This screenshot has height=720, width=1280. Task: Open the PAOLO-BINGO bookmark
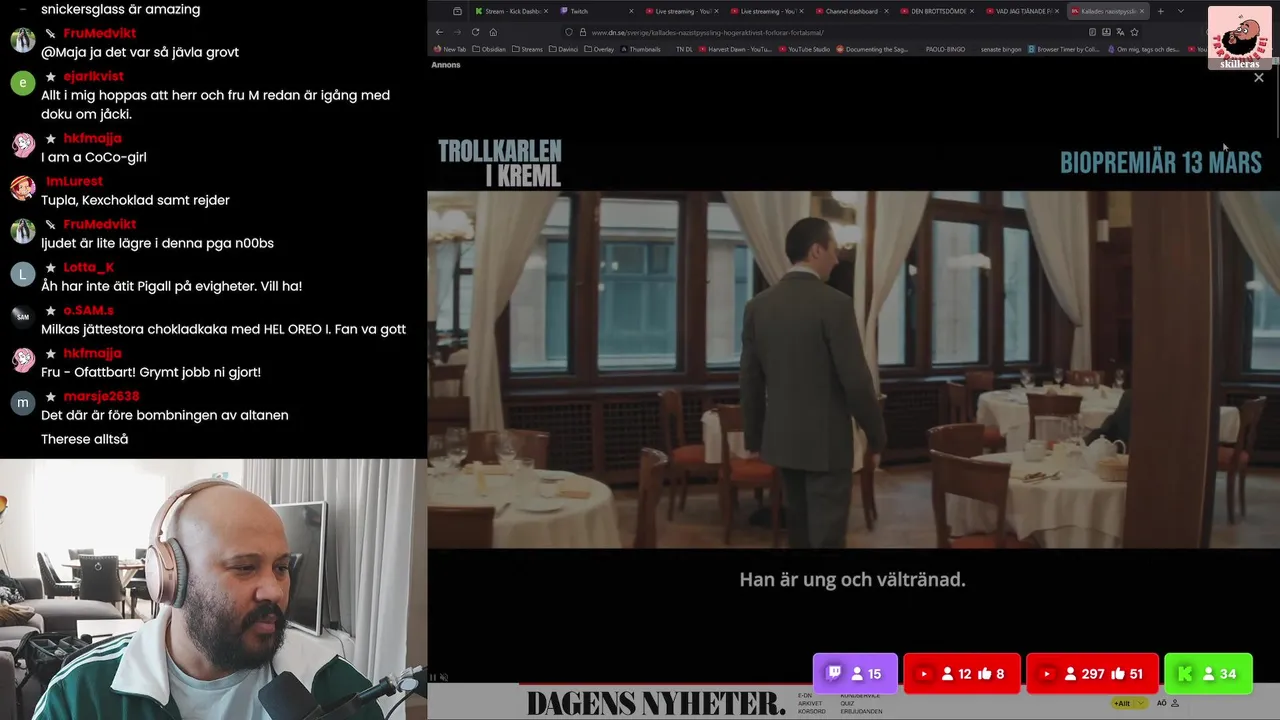945,49
